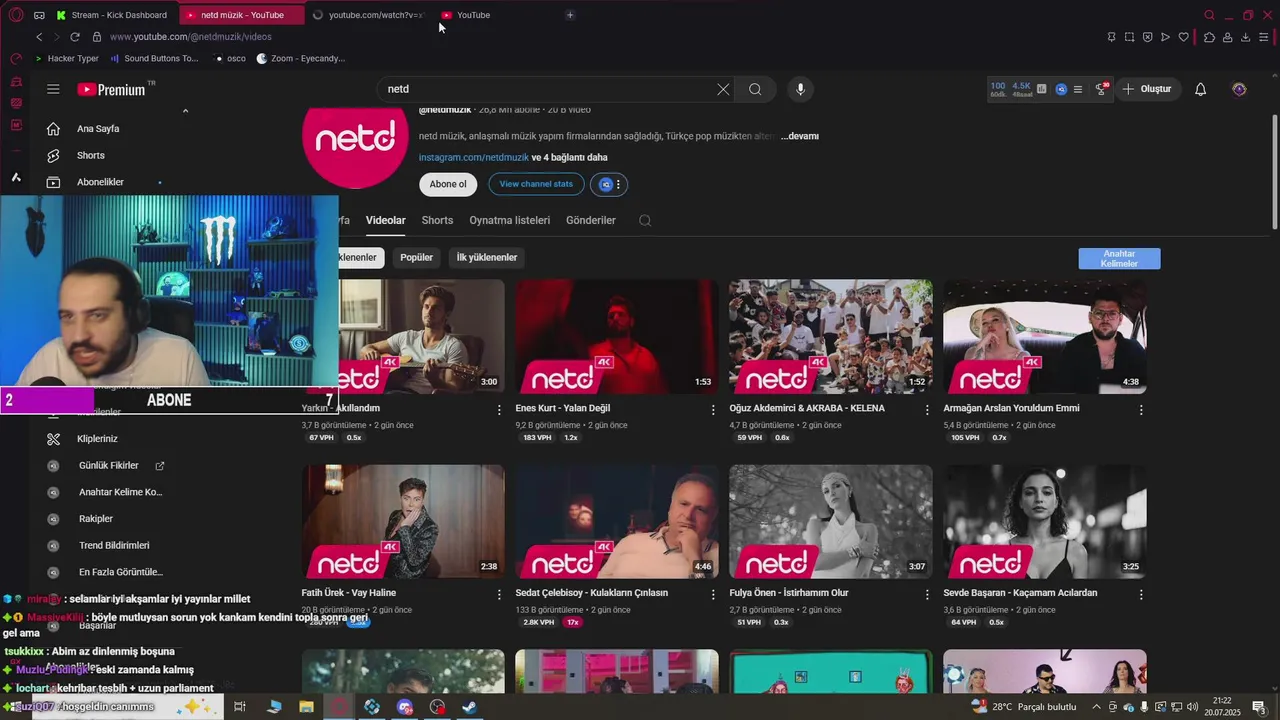The width and height of the screenshot is (1280, 720).
Task: Open the Gönderiler channel tab
Action: pyautogui.click(x=591, y=220)
